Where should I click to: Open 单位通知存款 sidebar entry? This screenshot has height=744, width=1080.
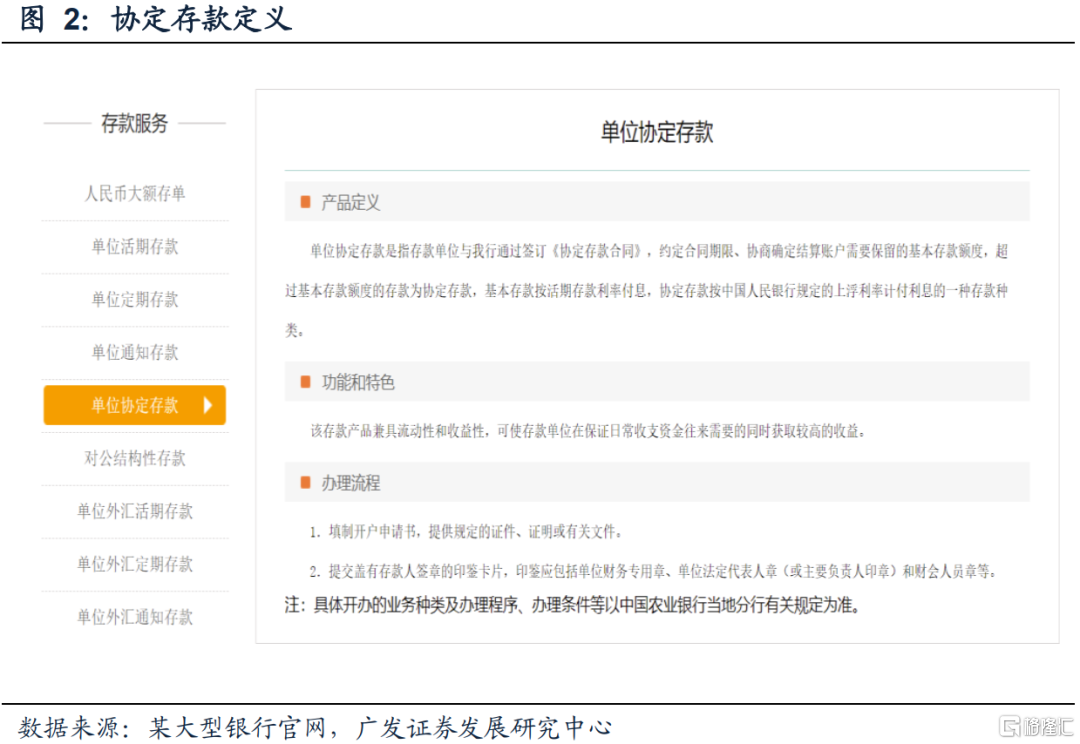pos(135,353)
